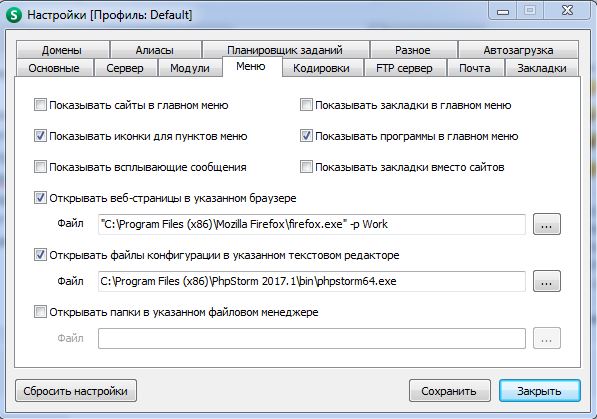Browse for text editor executable file

point(546,281)
